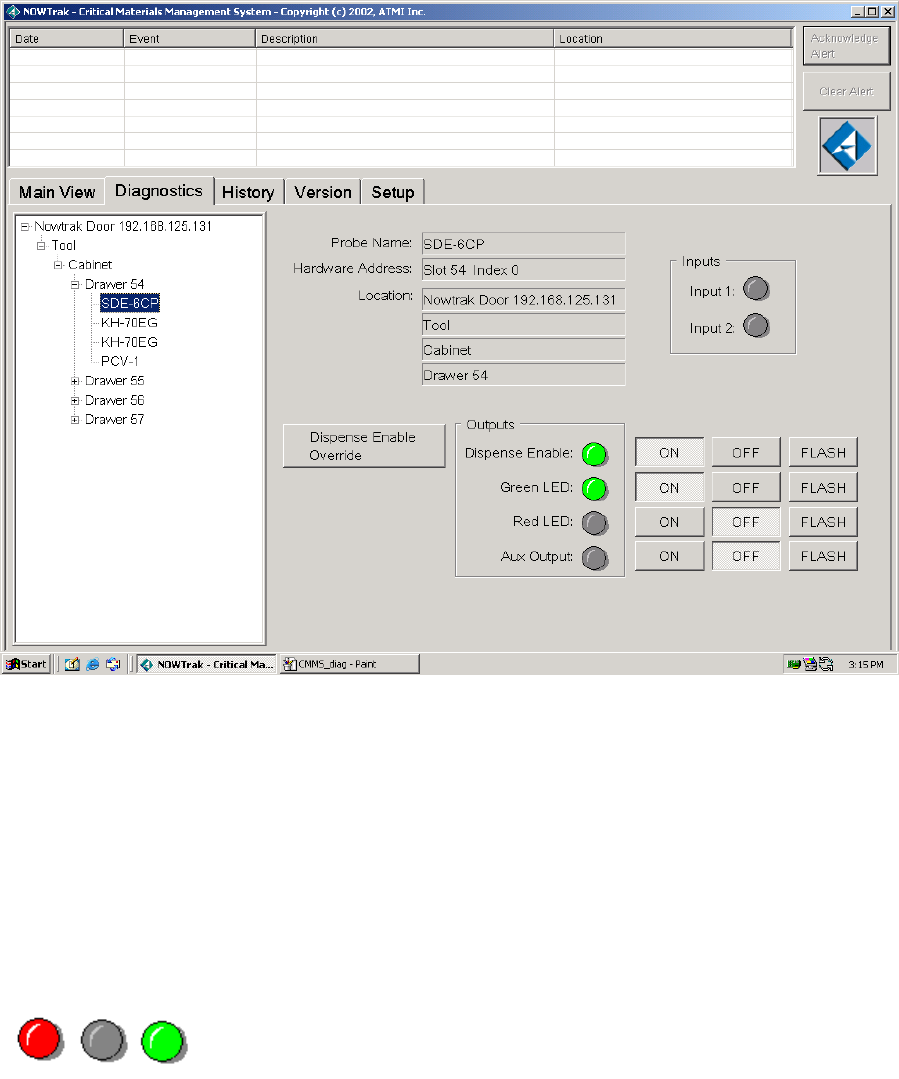Open the History tab
This screenshot has width=899, height=1079.
pos(248,192)
